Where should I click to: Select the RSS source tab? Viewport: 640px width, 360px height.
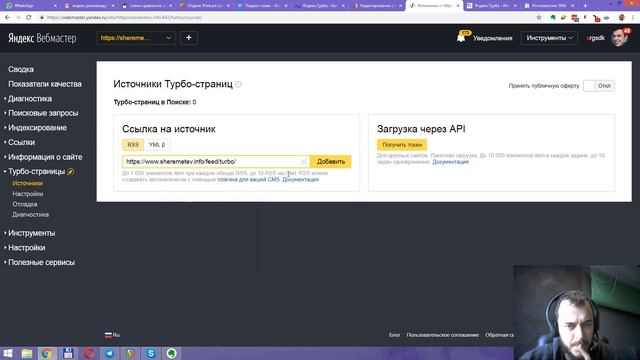pyautogui.click(x=133, y=145)
